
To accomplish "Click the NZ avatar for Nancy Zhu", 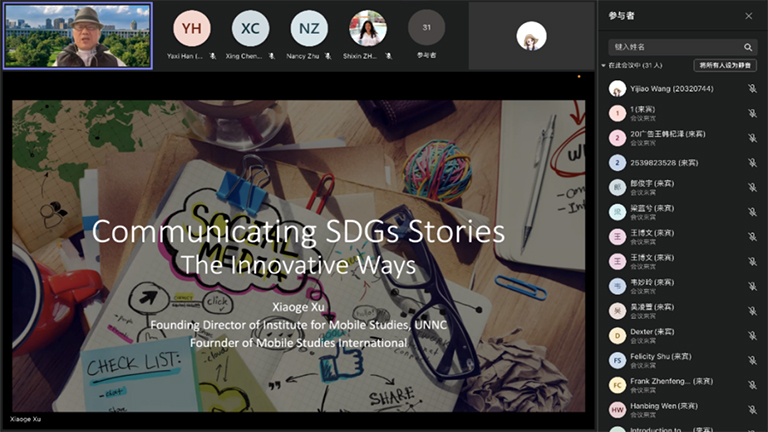I will point(309,28).
